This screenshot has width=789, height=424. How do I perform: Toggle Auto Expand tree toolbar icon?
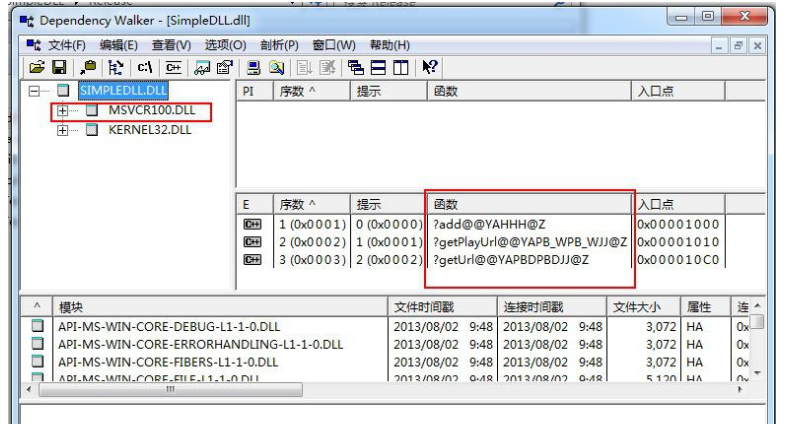[x=116, y=67]
